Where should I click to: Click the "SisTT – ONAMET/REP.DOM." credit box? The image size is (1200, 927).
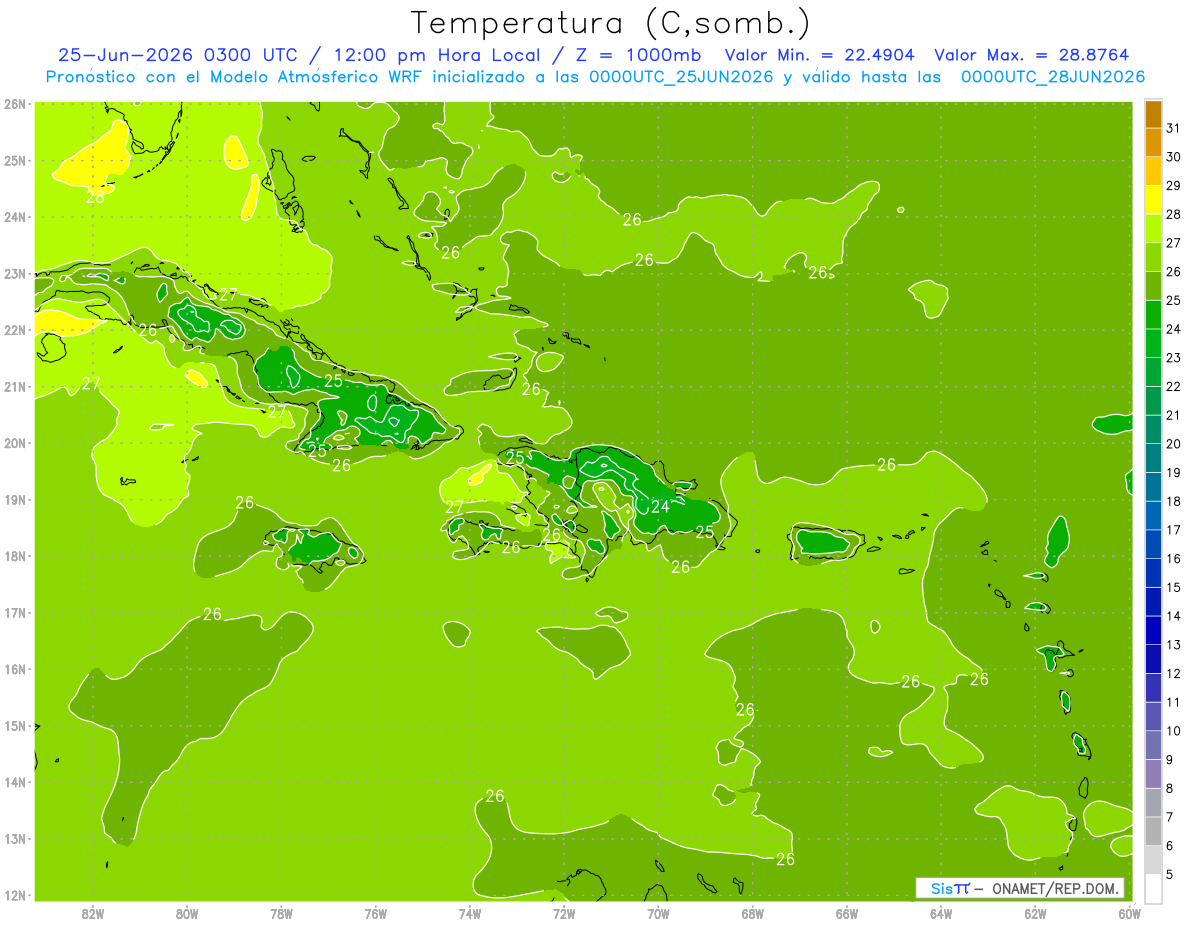point(1020,888)
